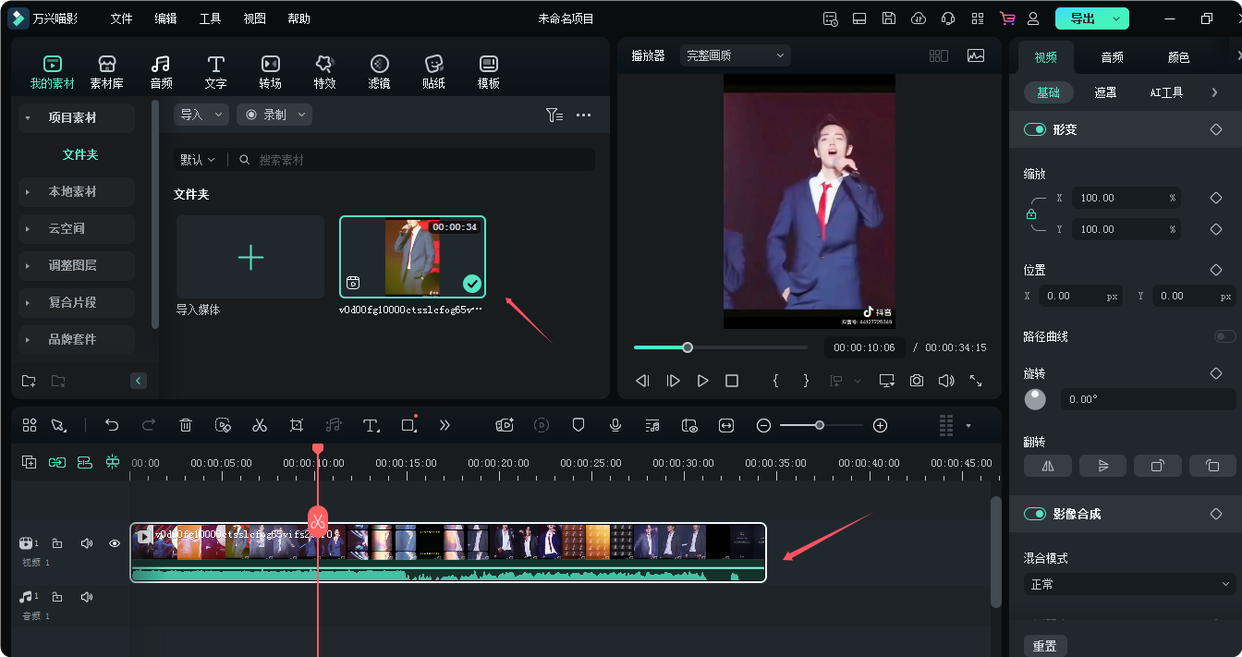Click the timeline zoom slider
The width and height of the screenshot is (1242, 657).
point(820,425)
